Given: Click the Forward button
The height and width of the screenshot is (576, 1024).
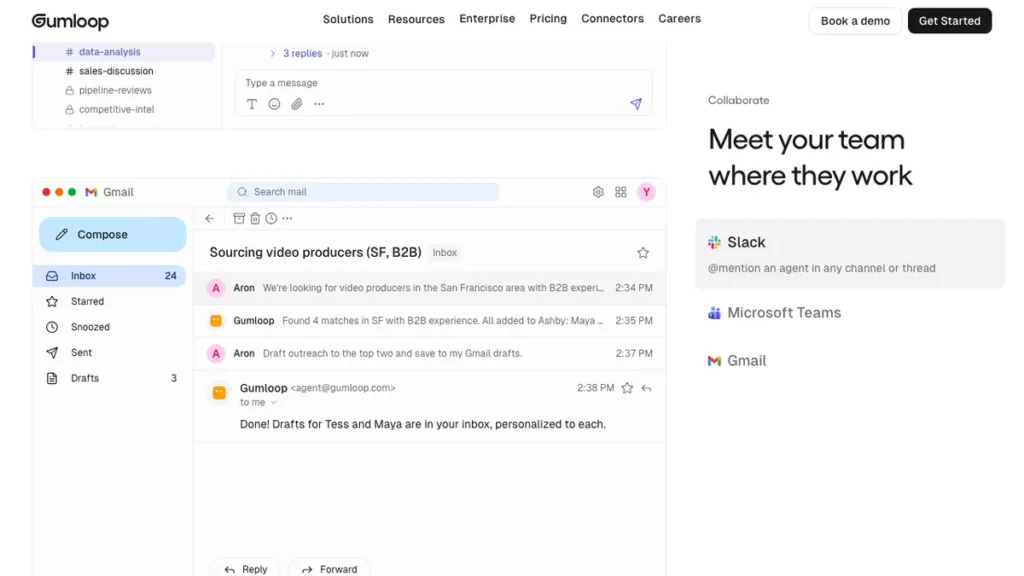Looking at the screenshot, I should tap(329, 569).
